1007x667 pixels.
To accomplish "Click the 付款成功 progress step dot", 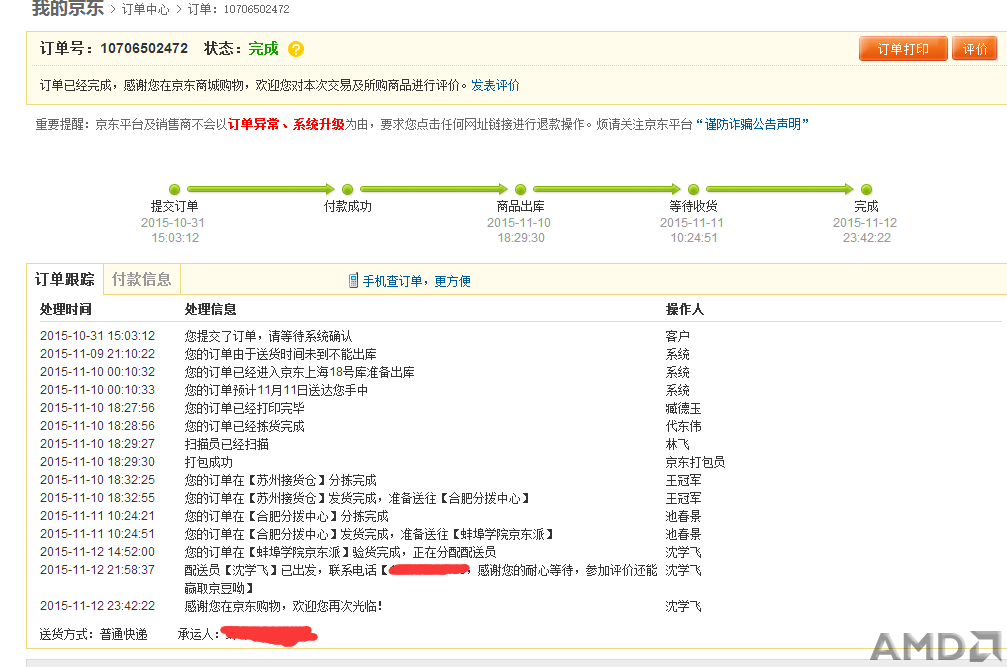I will click(x=347, y=189).
